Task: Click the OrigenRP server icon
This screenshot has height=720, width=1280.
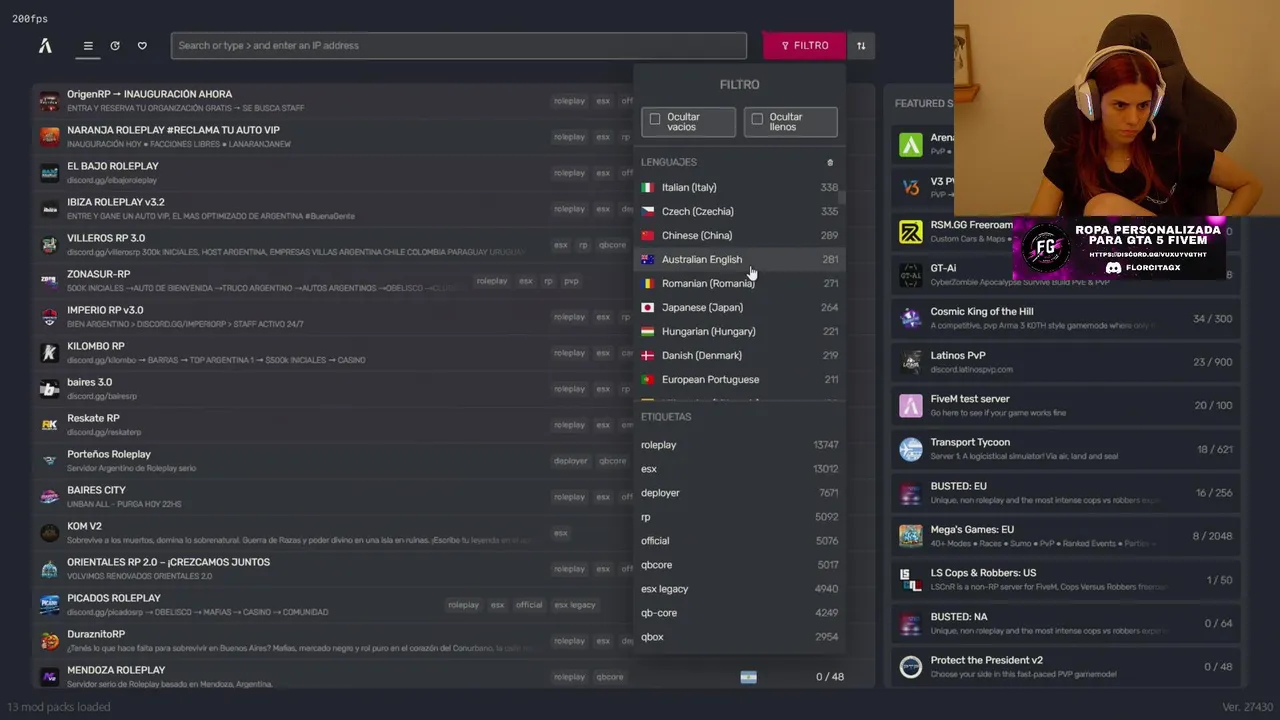Action: pos(49,101)
